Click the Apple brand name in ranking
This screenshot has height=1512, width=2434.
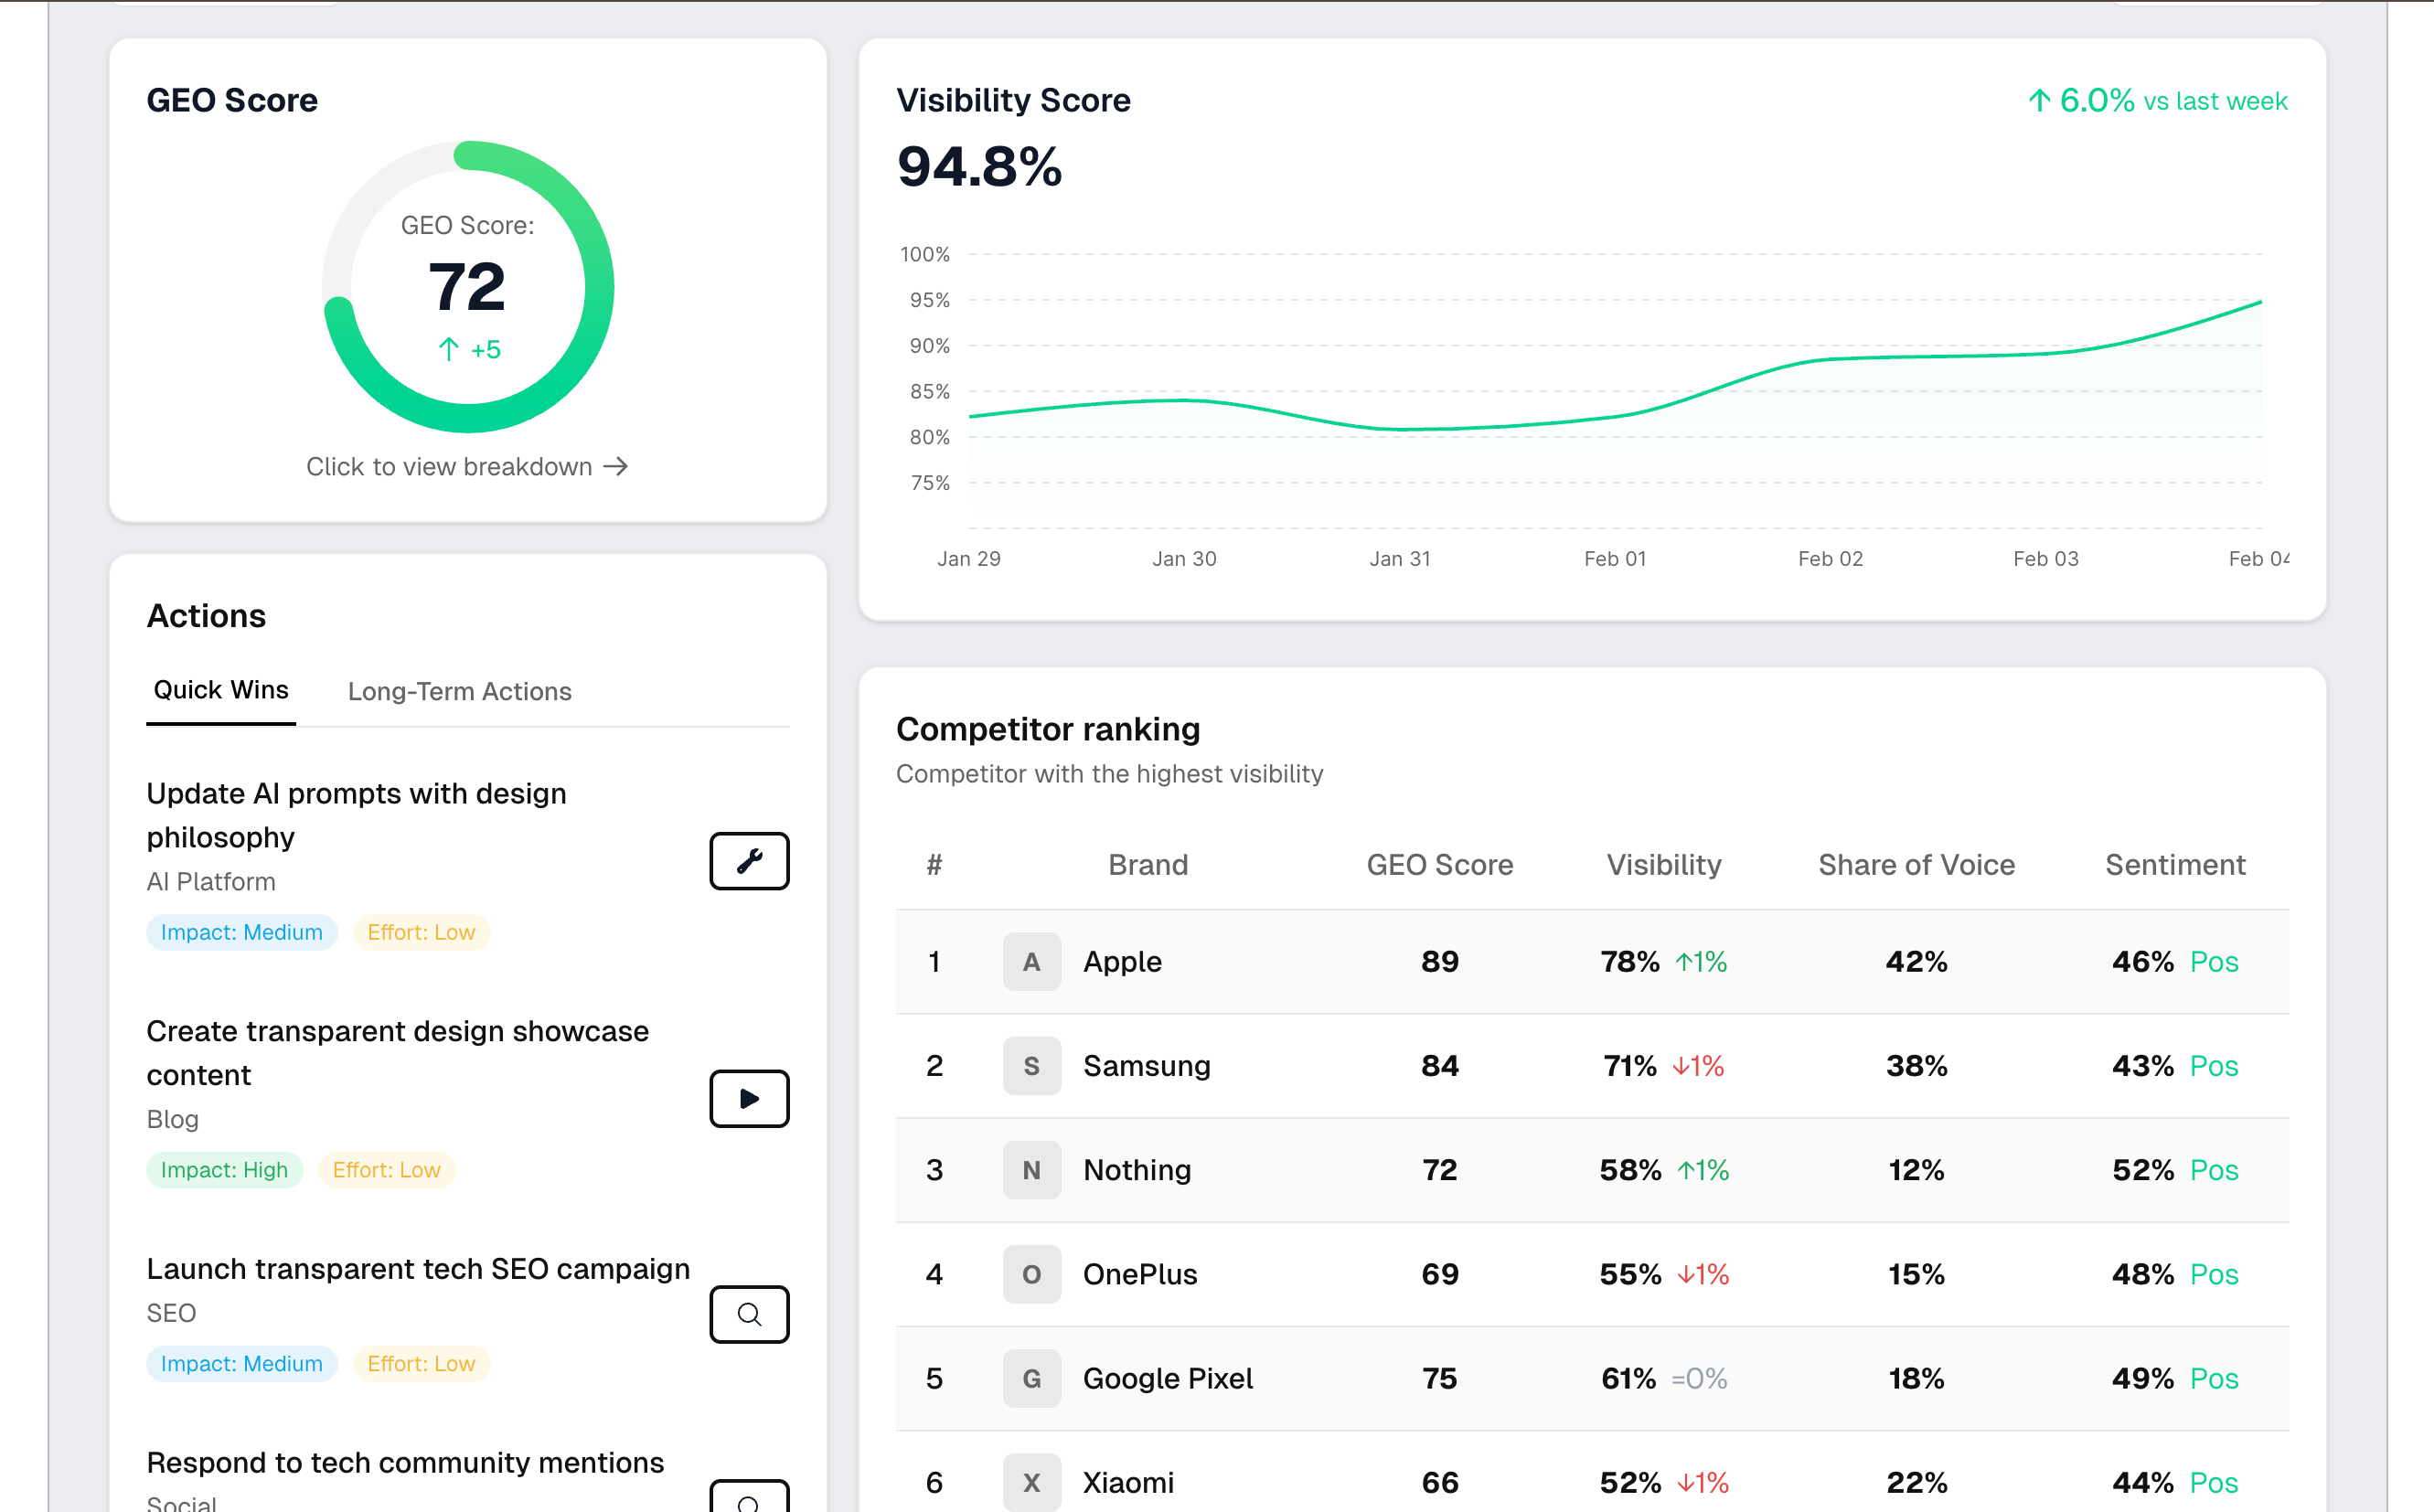click(x=1122, y=961)
